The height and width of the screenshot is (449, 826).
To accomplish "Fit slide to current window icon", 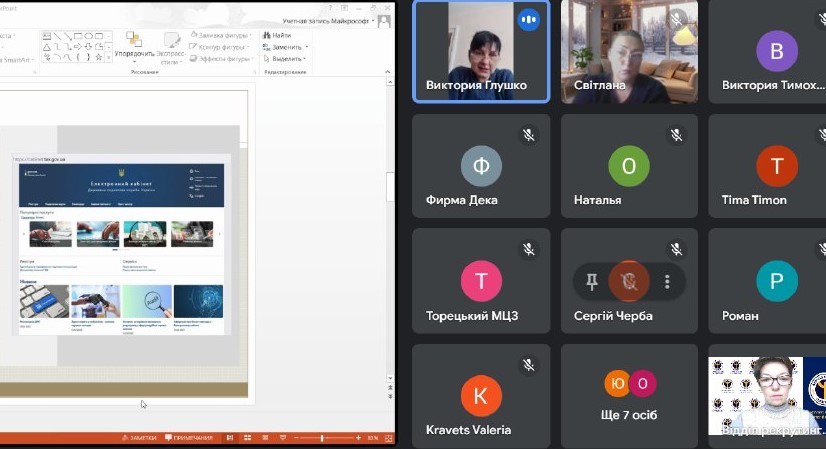I will pos(388,438).
